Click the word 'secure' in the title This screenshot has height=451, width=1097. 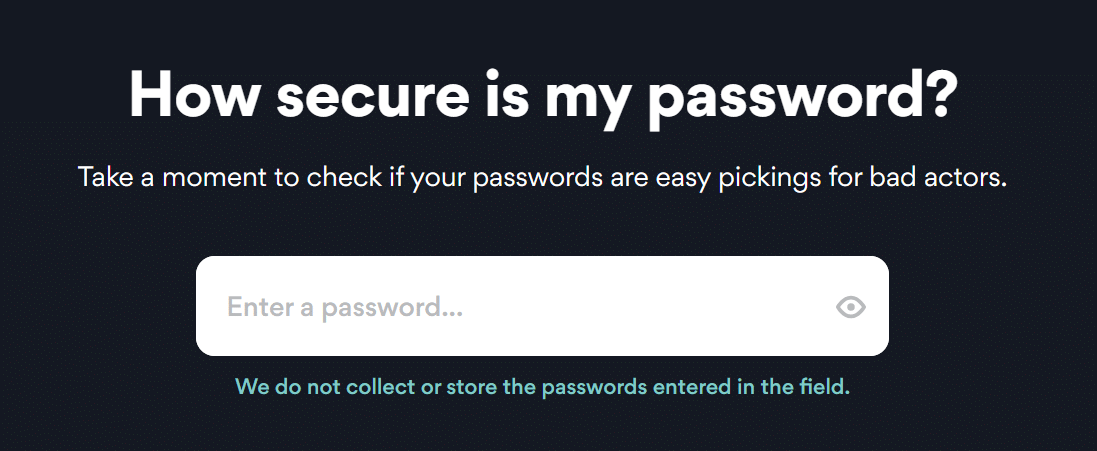pyautogui.click(x=372, y=97)
